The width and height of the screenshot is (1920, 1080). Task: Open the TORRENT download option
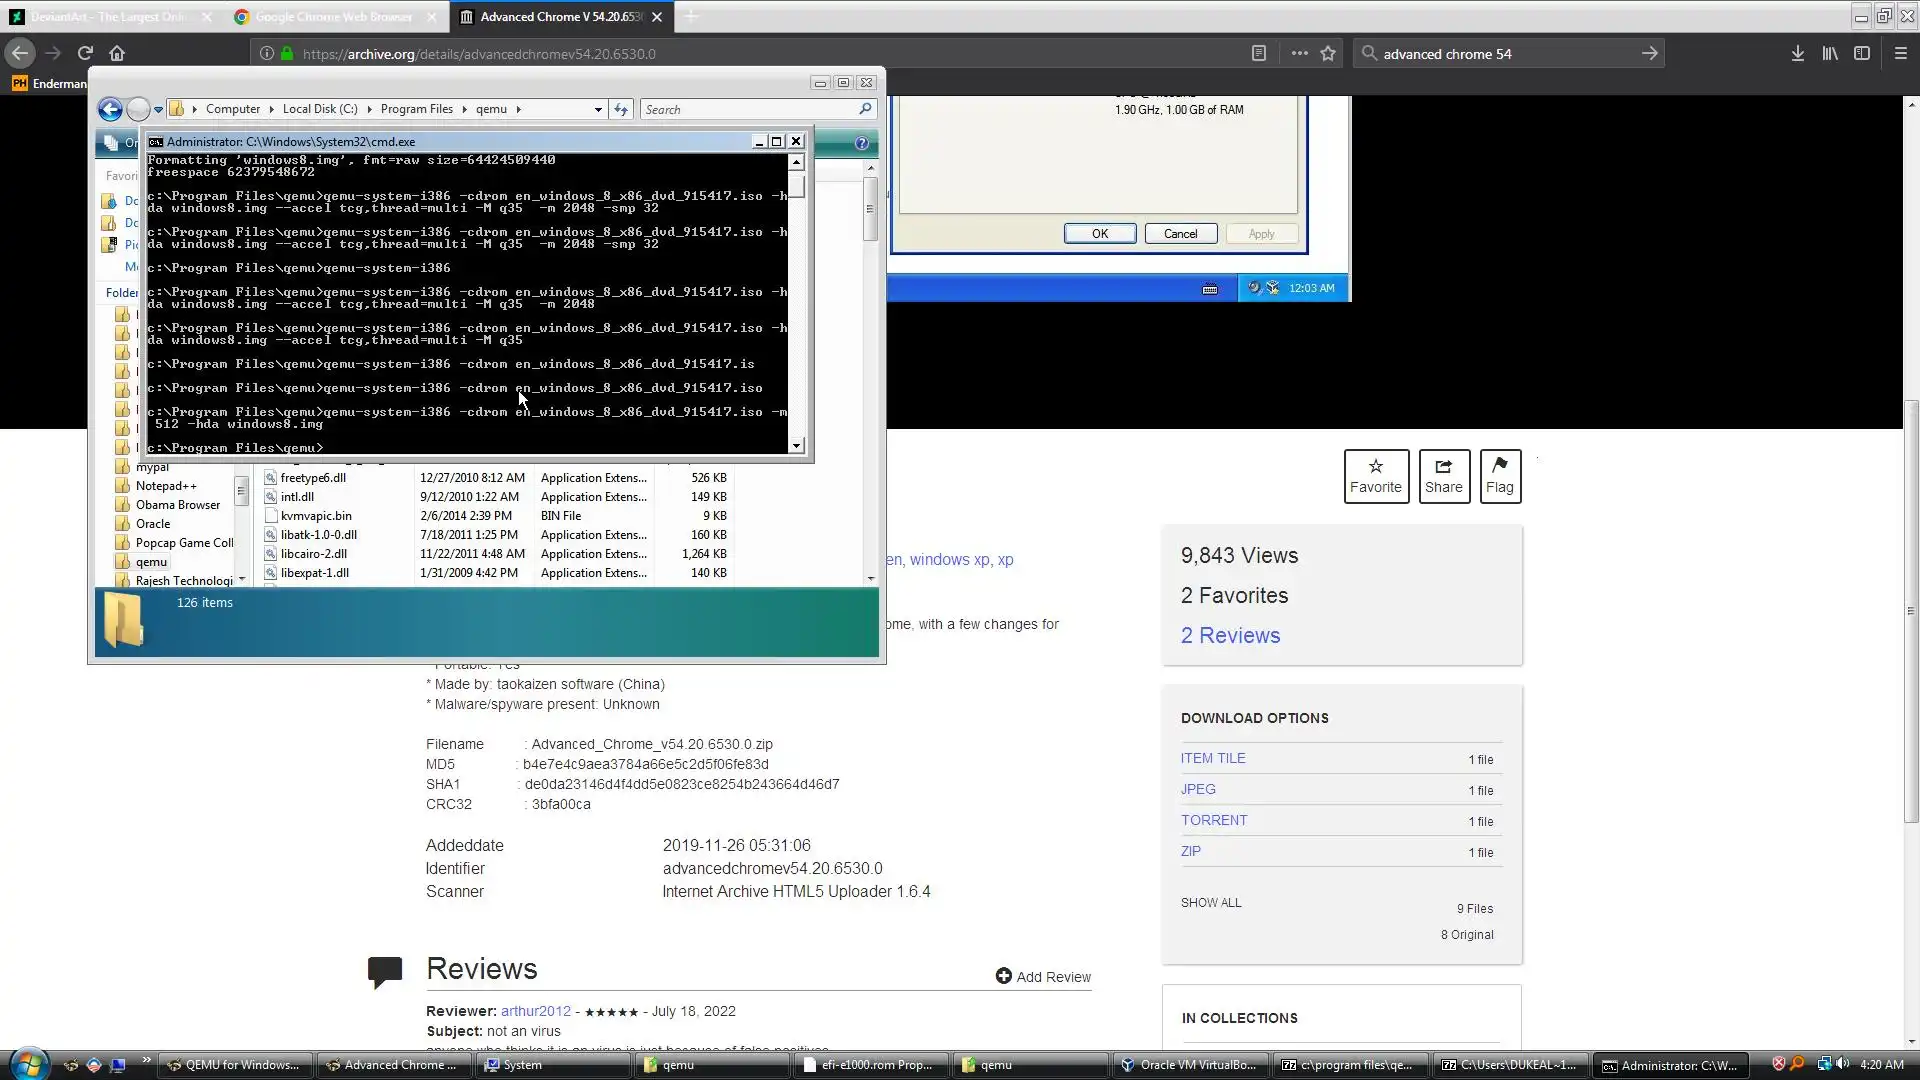click(x=1213, y=820)
